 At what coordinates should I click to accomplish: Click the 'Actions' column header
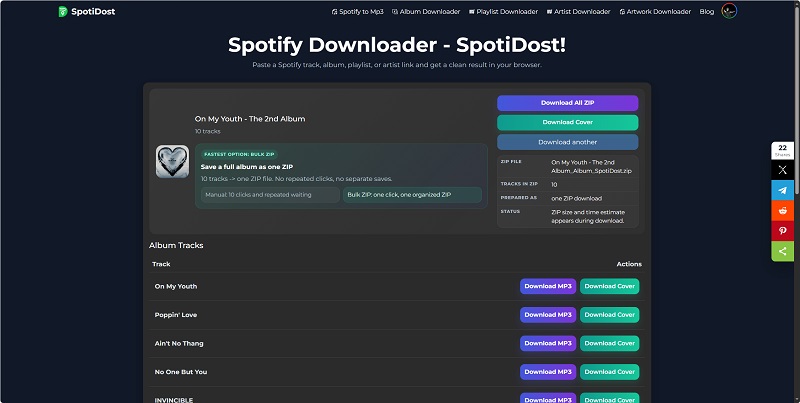coord(629,264)
